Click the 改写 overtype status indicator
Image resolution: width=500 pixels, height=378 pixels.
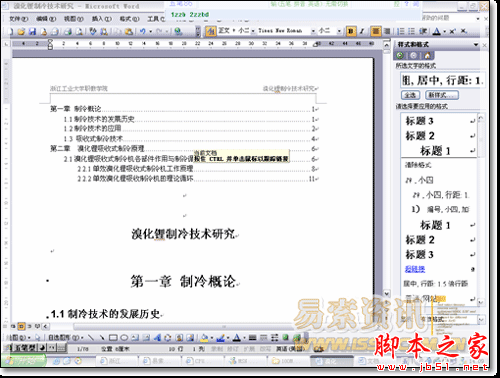pyautogui.click(x=266, y=349)
